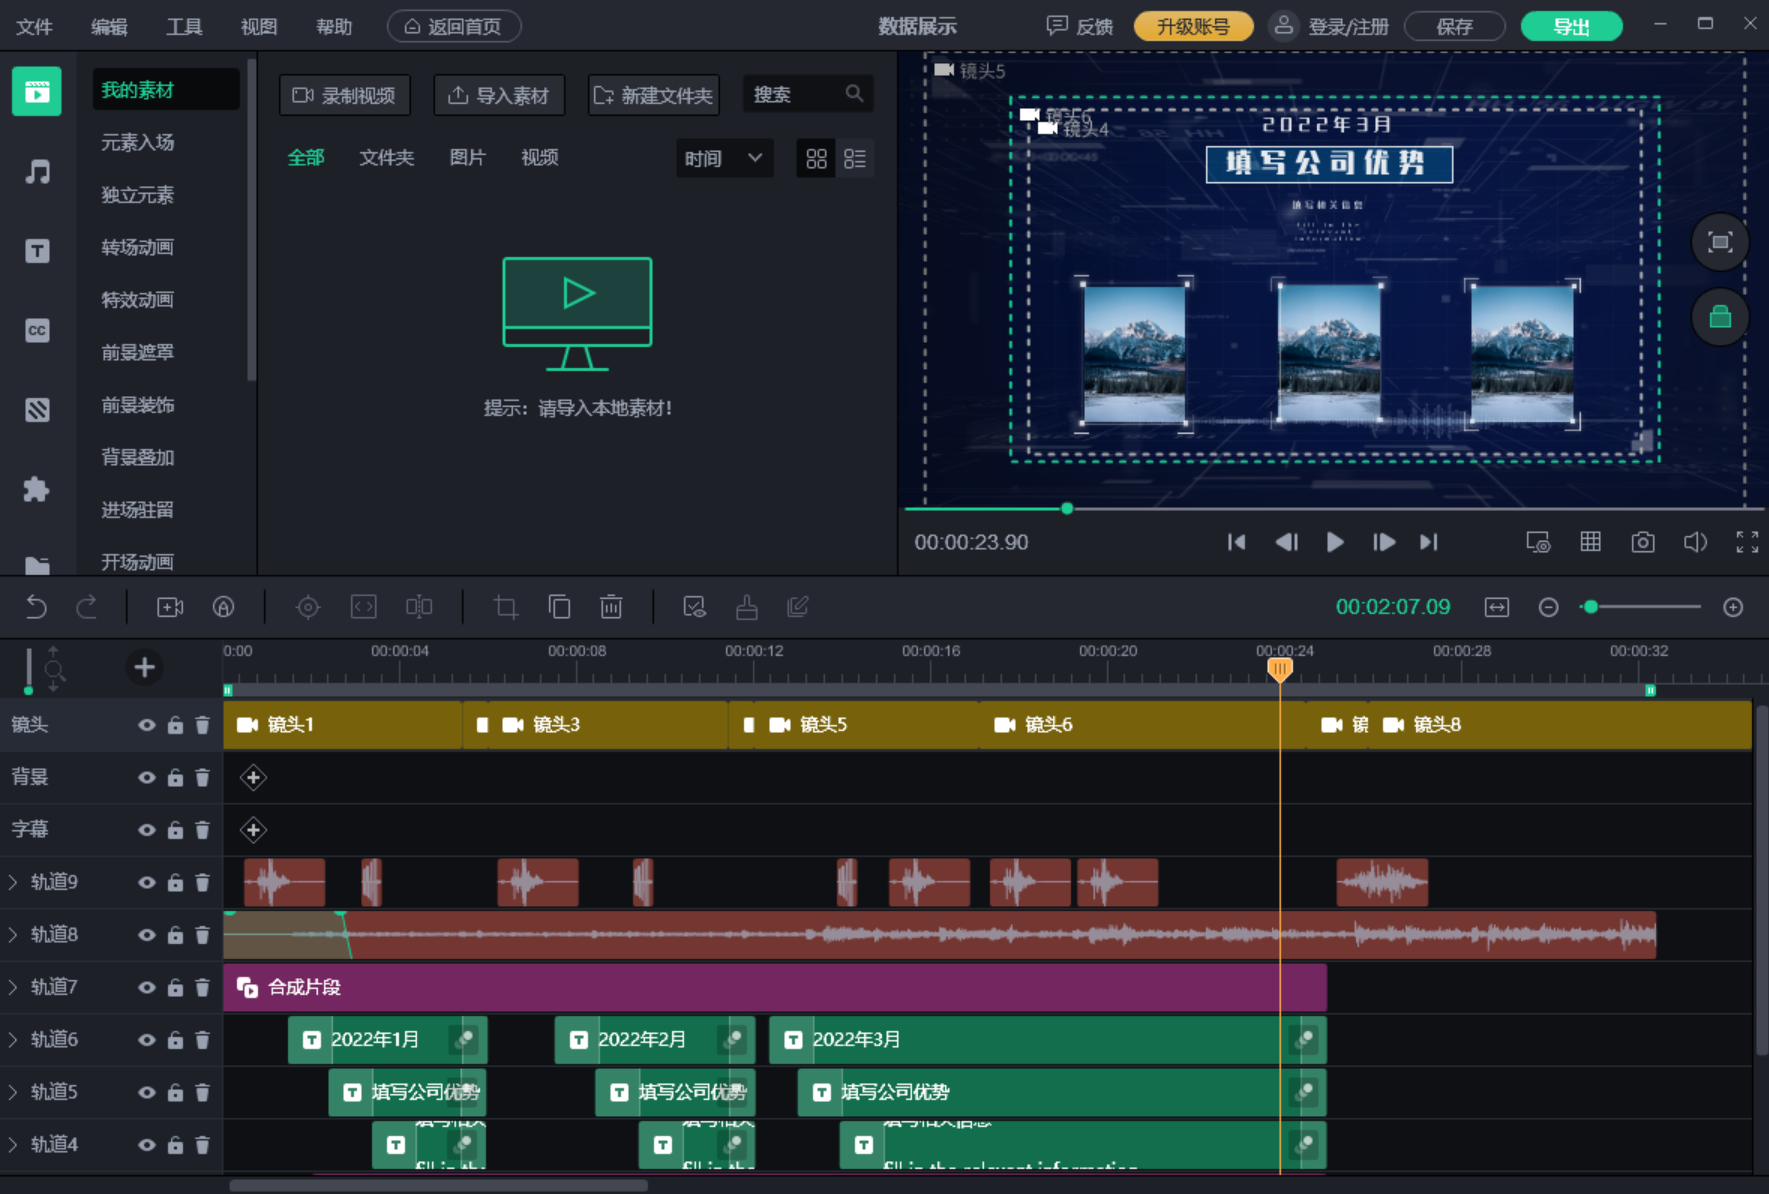This screenshot has height=1194, width=1769.
Task: Open the striped transitions sidebar icon
Action: pyautogui.click(x=37, y=409)
